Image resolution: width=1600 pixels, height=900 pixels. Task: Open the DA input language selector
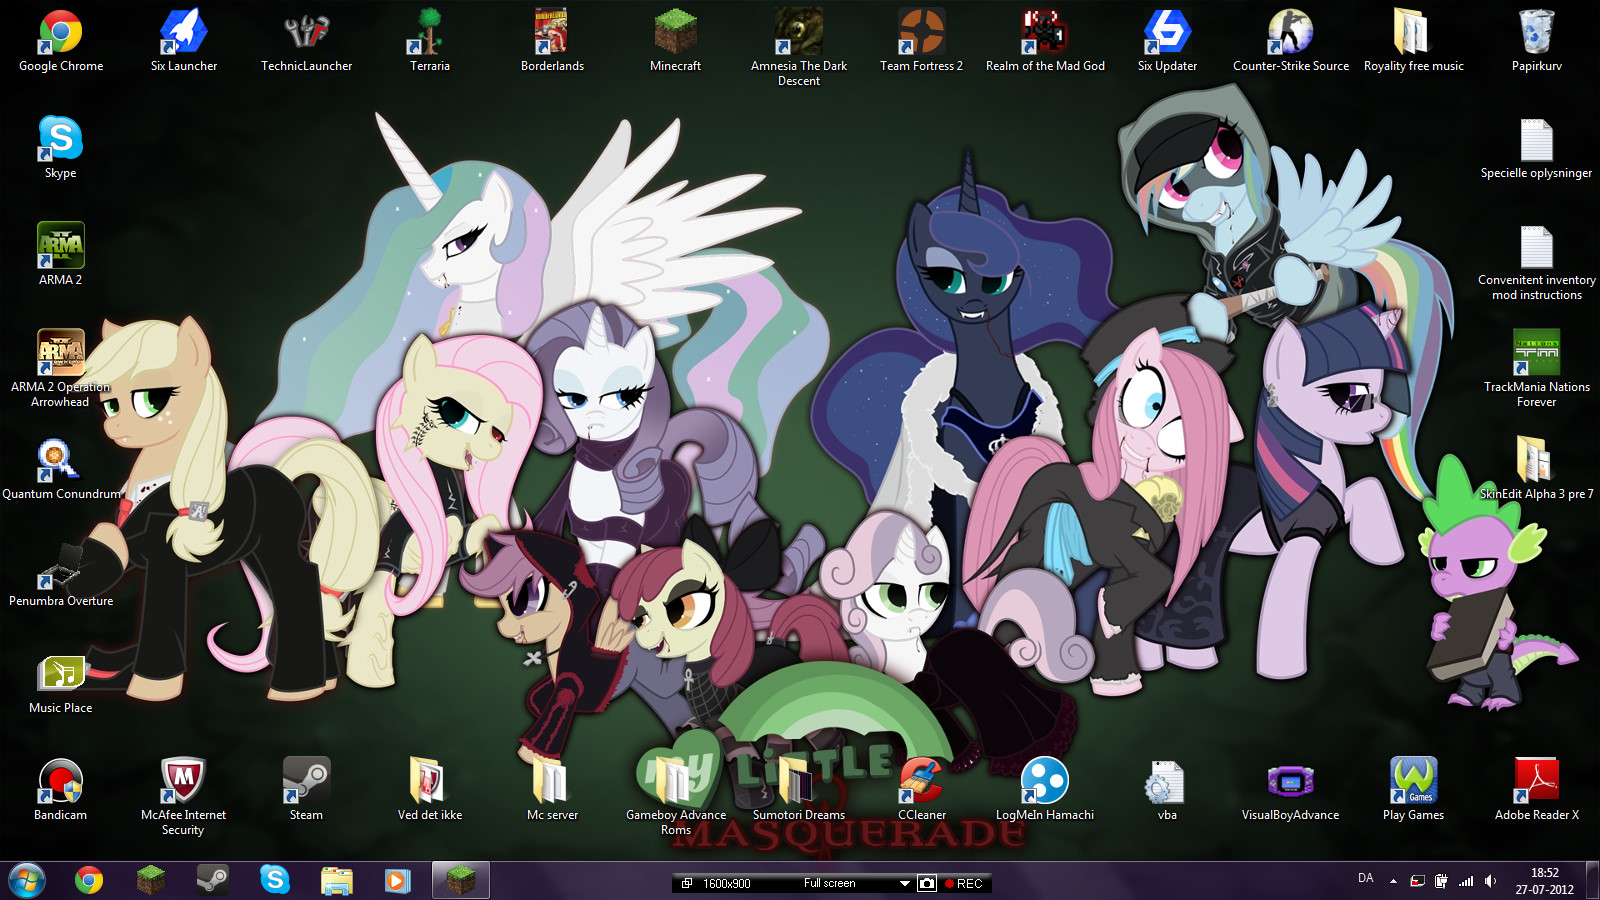[x=1365, y=878]
